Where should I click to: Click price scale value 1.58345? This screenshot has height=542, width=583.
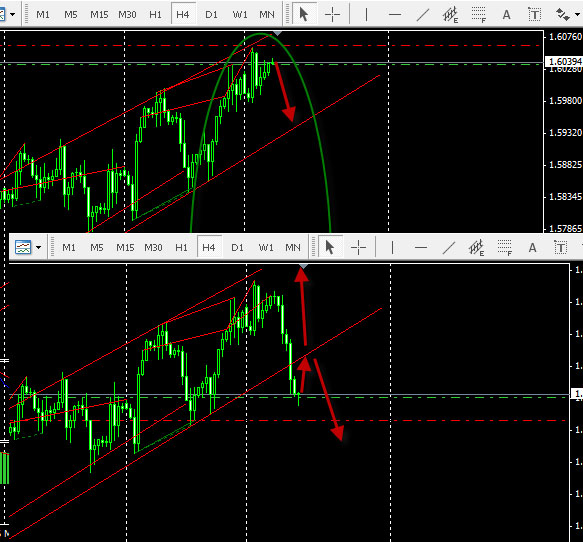point(565,197)
